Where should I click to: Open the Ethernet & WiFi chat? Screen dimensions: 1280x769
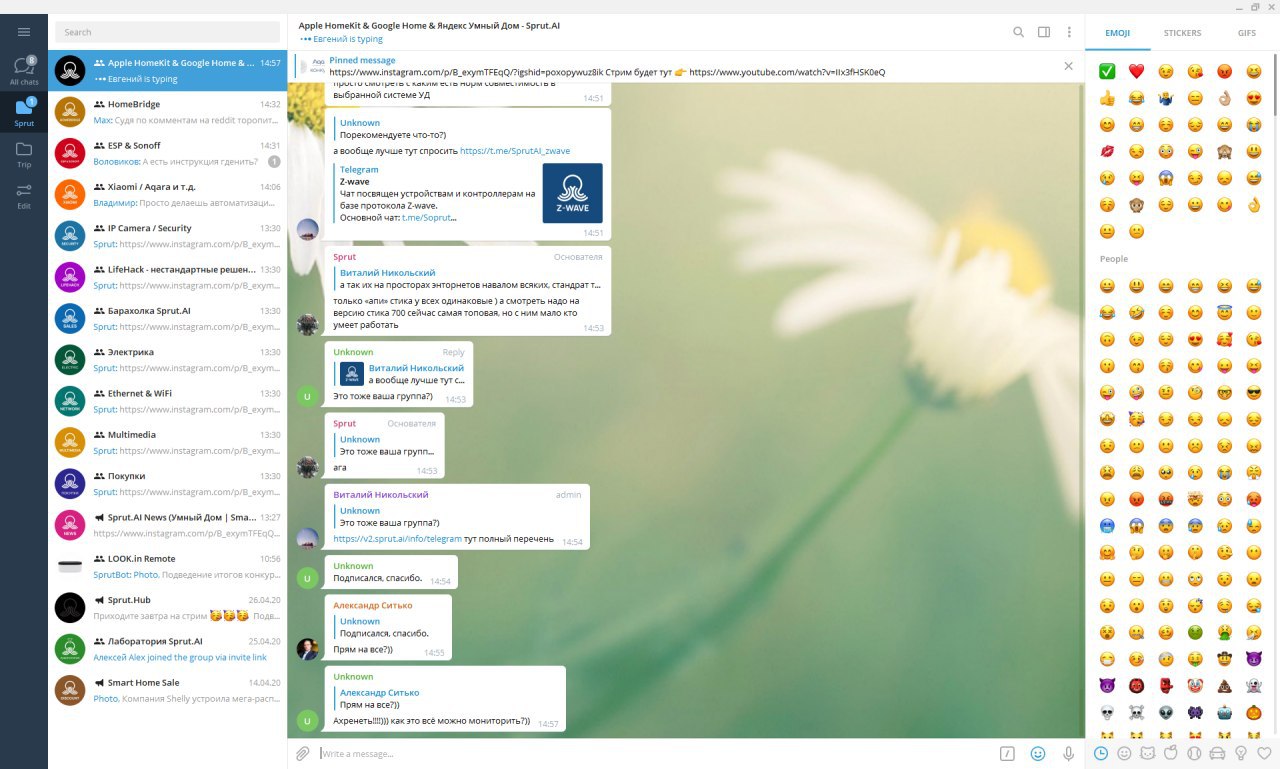167,401
